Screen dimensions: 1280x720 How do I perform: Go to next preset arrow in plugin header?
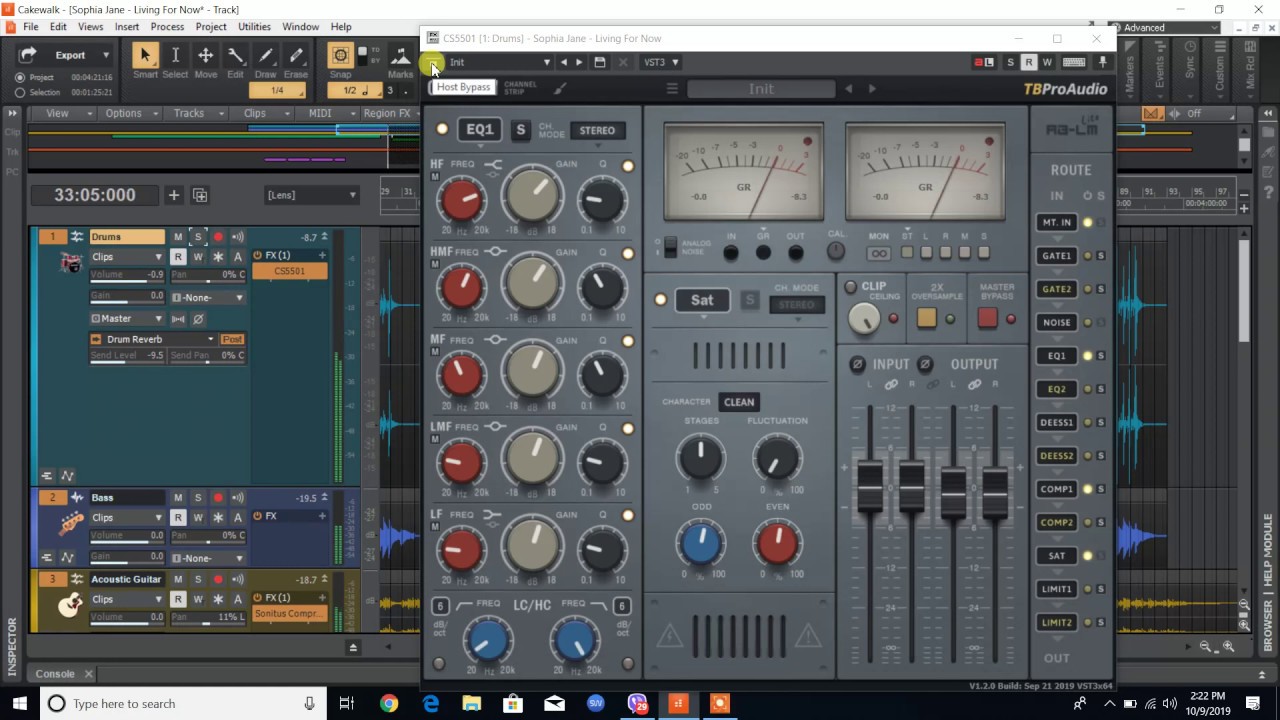coord(579,62)
